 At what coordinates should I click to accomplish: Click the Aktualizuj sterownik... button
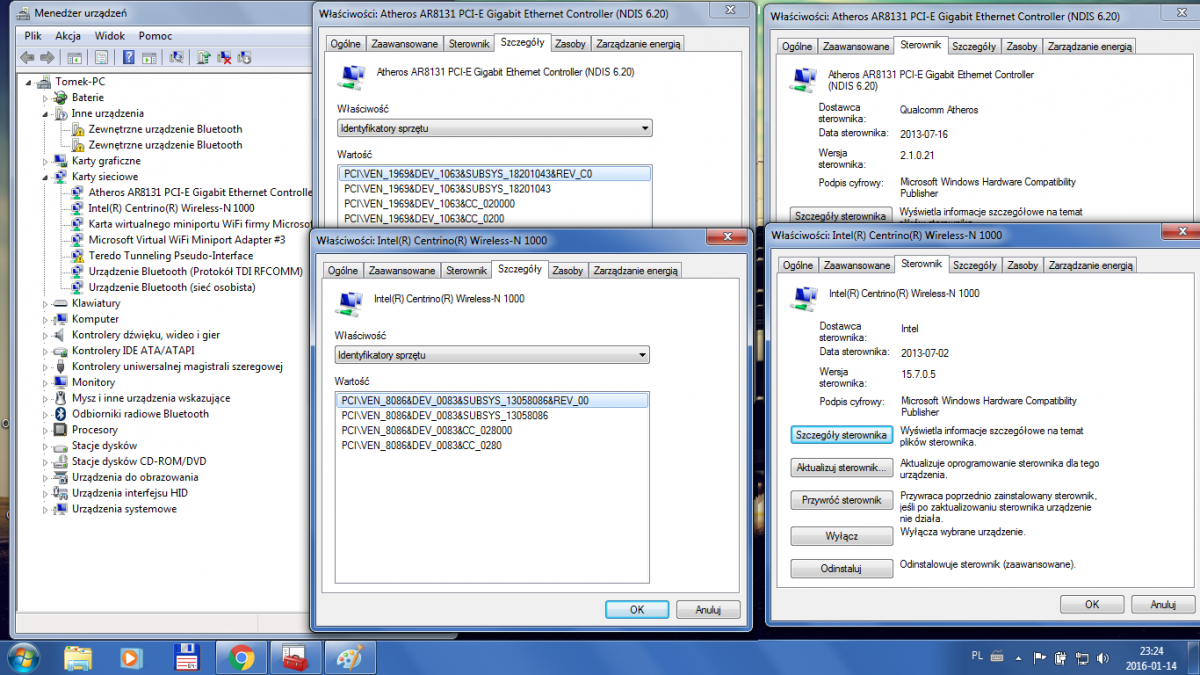pyautogui.click(x=841, y=467)
